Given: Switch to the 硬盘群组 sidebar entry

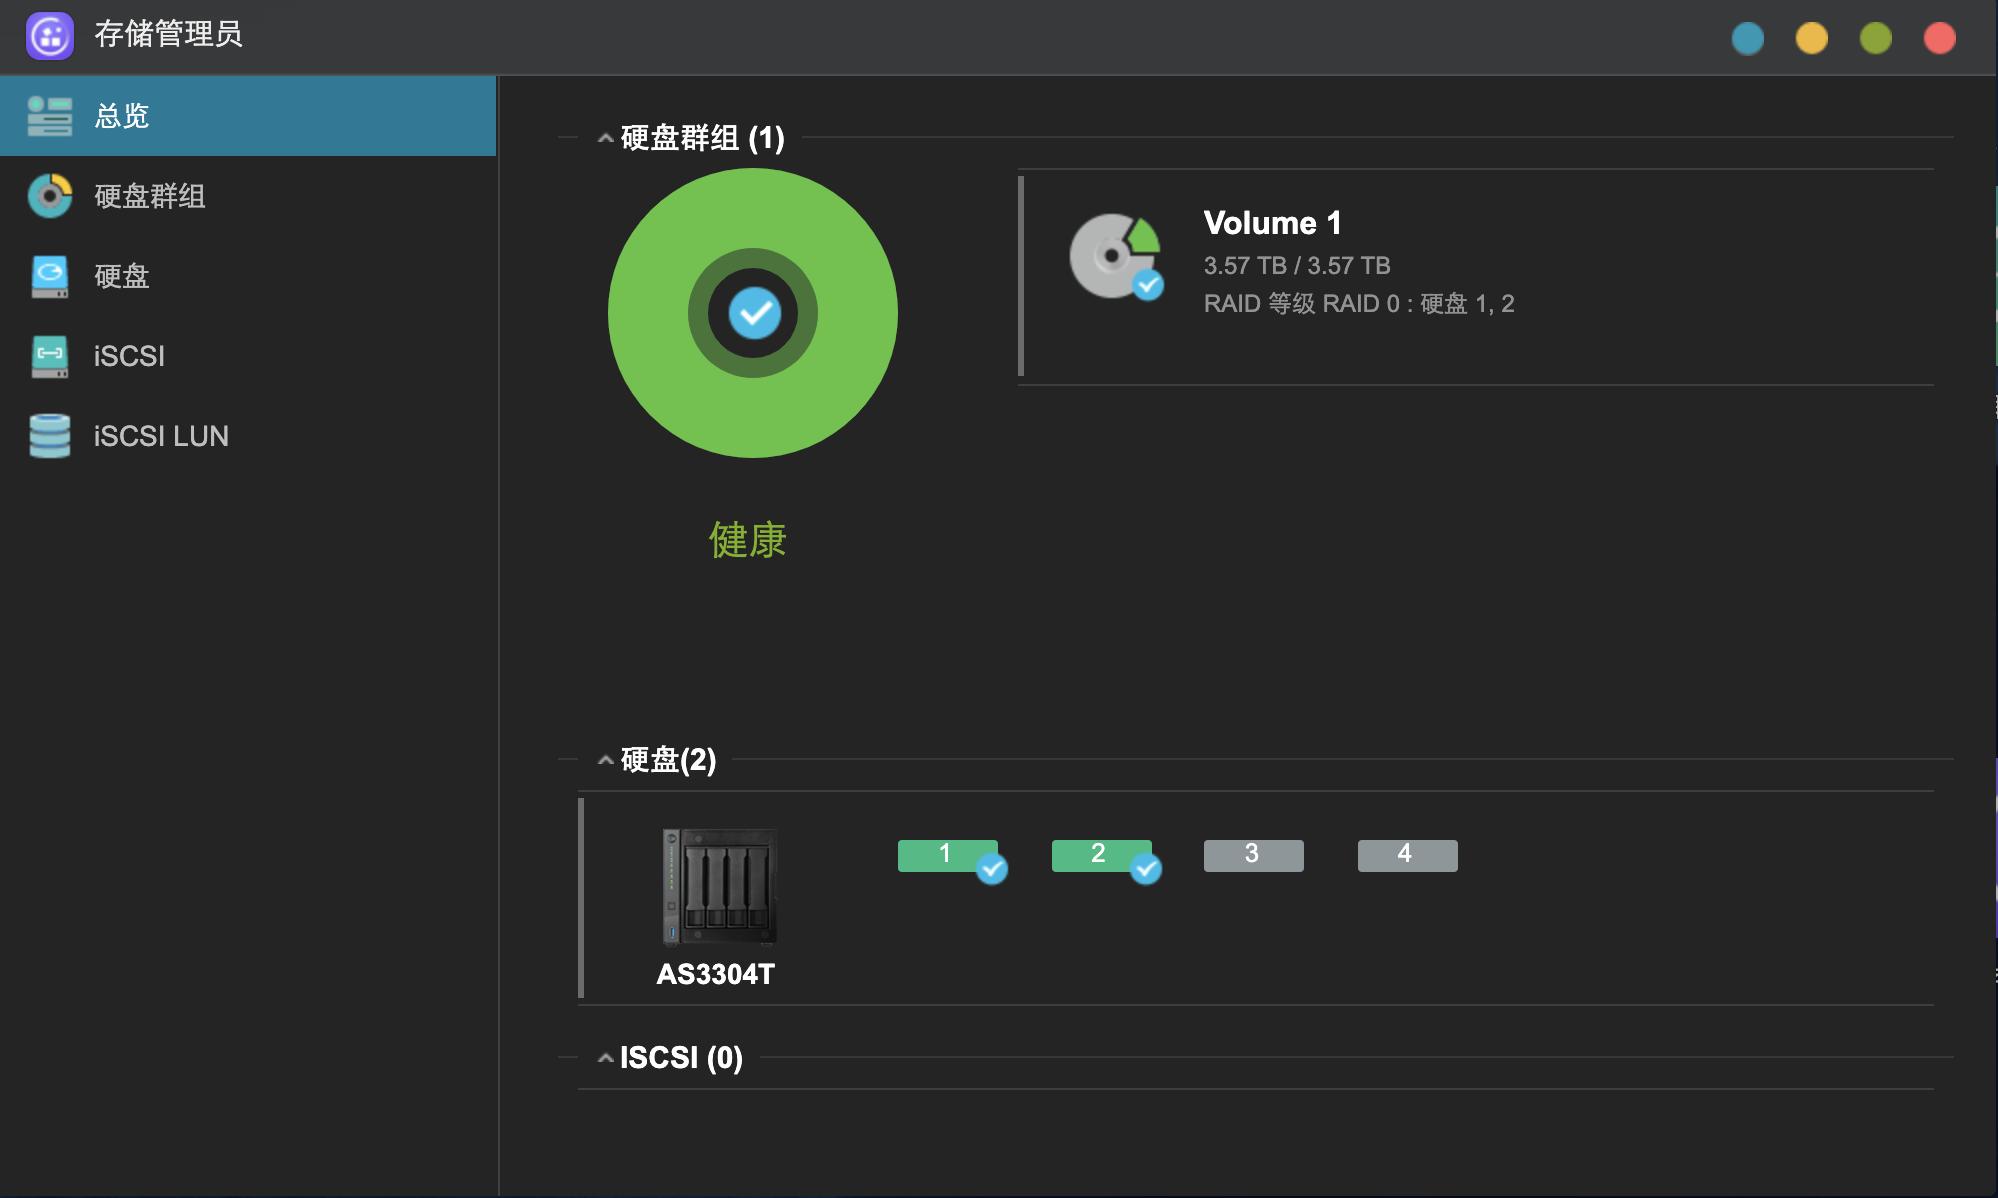Looking at the screenshot, I should coord(148,197).
